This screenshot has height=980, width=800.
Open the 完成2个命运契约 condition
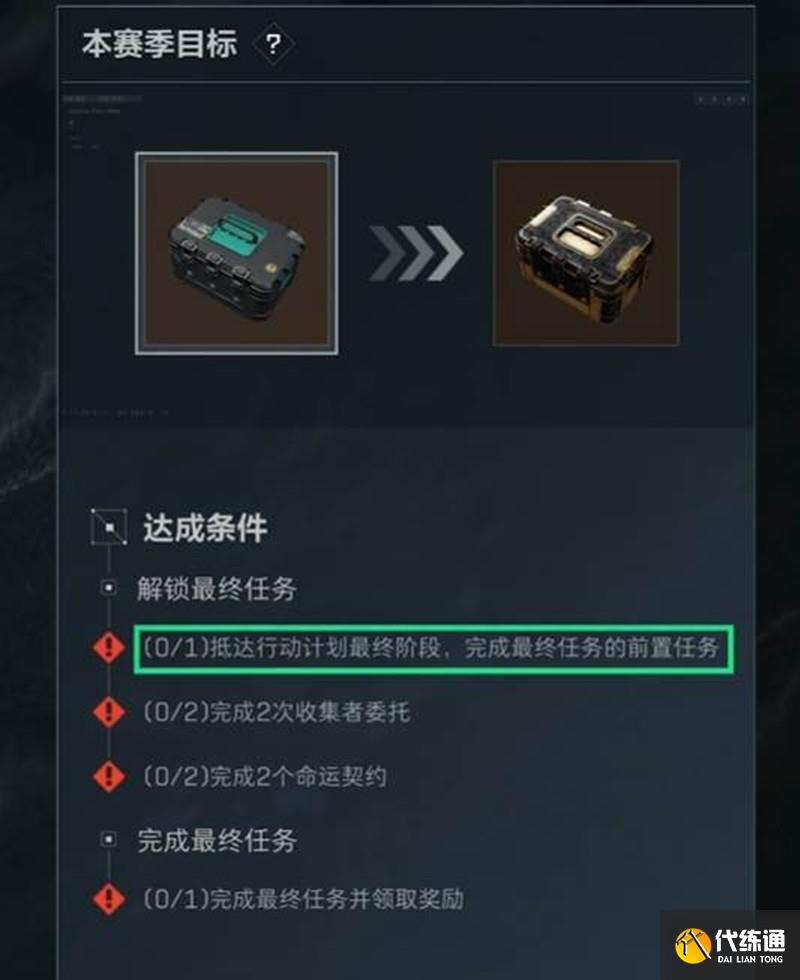265,776
